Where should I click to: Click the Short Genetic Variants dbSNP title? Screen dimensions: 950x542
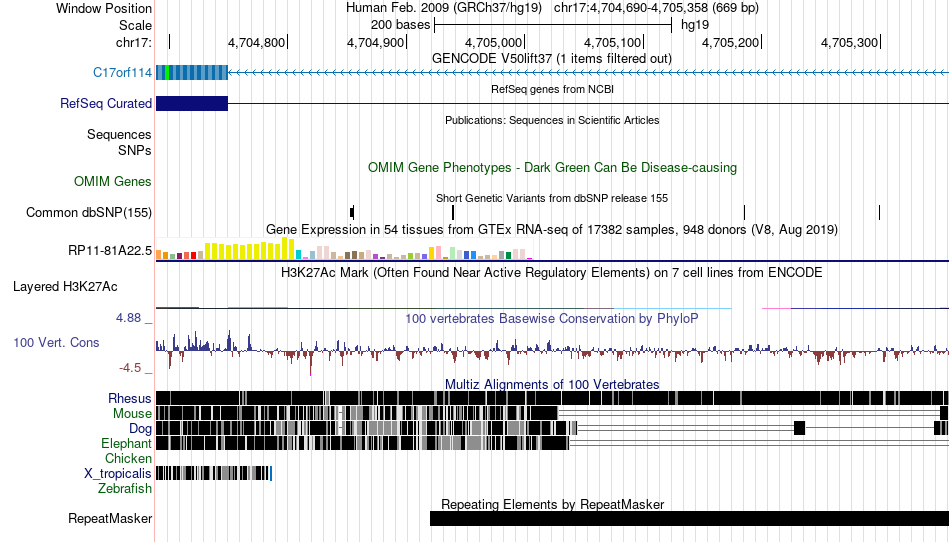point(552,199)
